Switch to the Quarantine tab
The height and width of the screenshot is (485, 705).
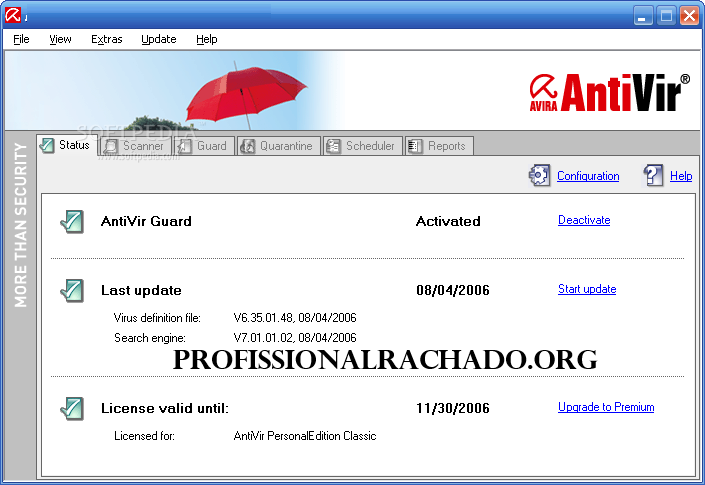coord(279,146)
